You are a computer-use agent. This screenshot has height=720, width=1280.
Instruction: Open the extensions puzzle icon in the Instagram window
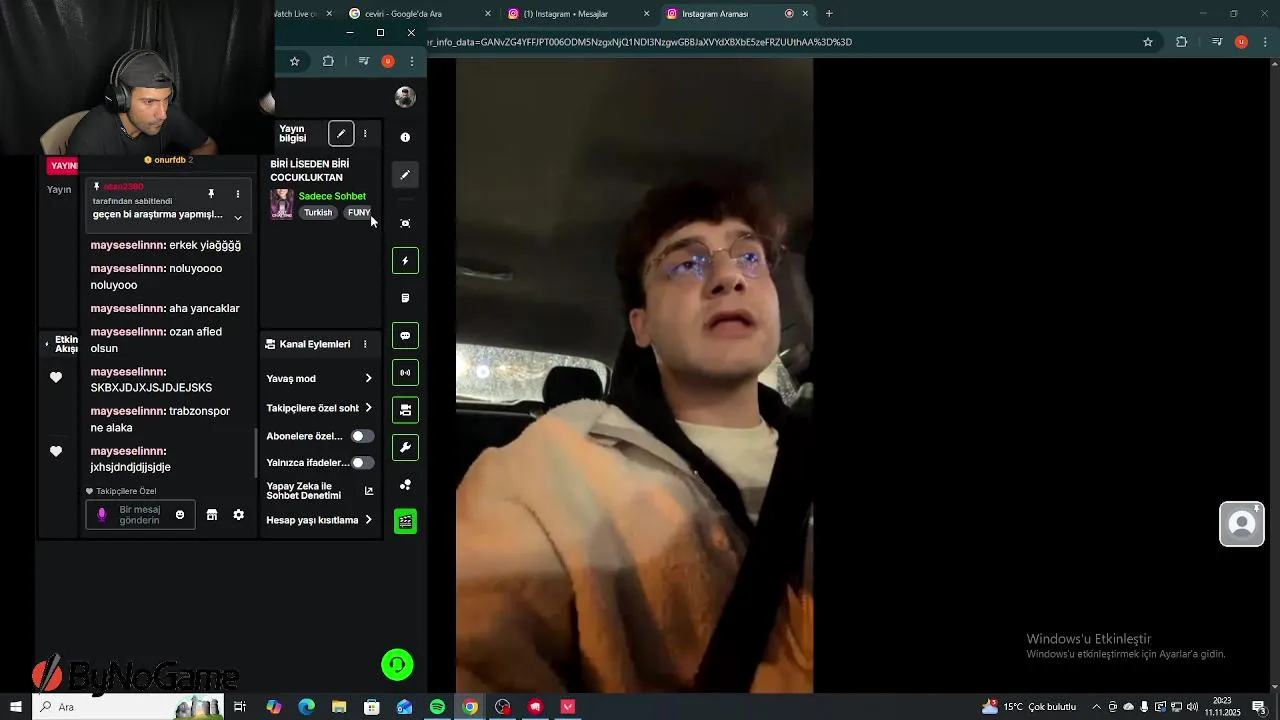[1182, 42]
